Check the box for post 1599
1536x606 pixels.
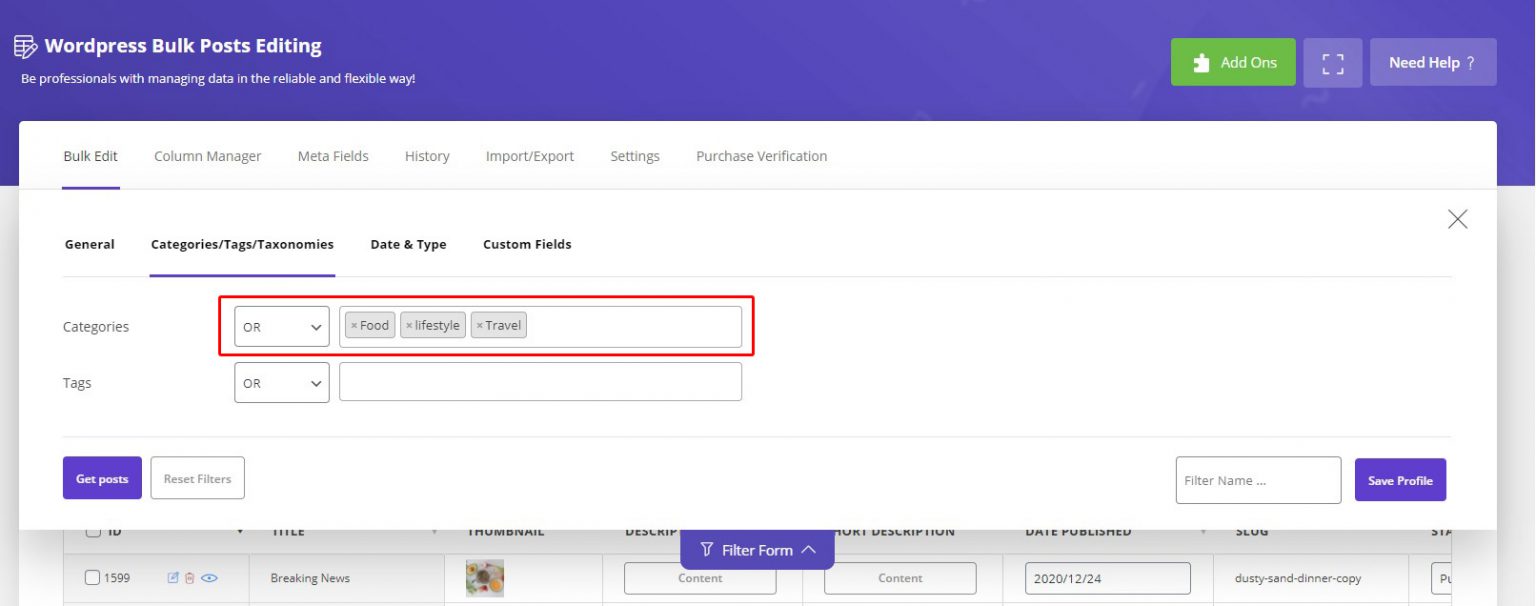pyautogui.click(x=92, y=578)
